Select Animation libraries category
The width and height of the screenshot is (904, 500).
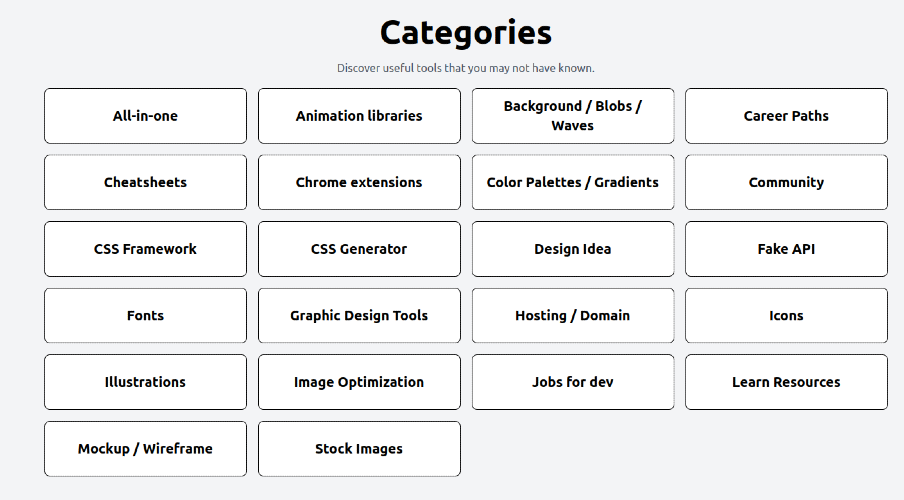click(x=359, y=116)
